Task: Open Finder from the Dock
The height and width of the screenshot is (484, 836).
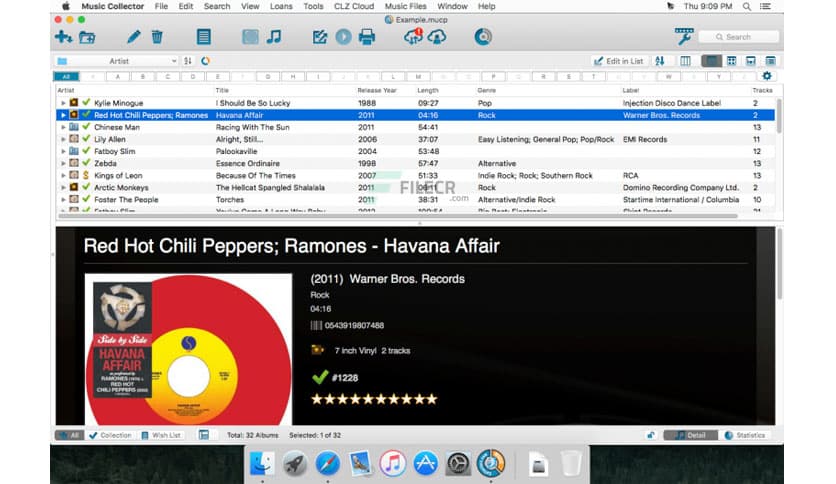Action: 262,463
